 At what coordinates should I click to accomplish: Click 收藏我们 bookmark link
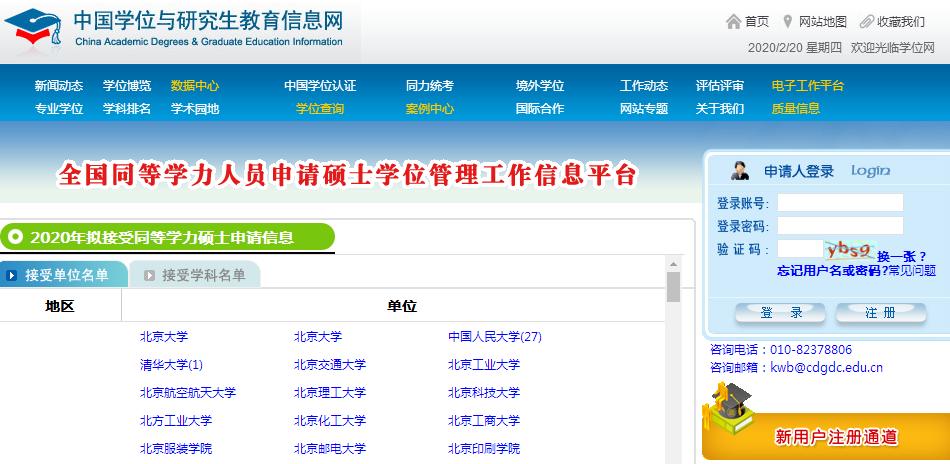(x=901, y=22)
